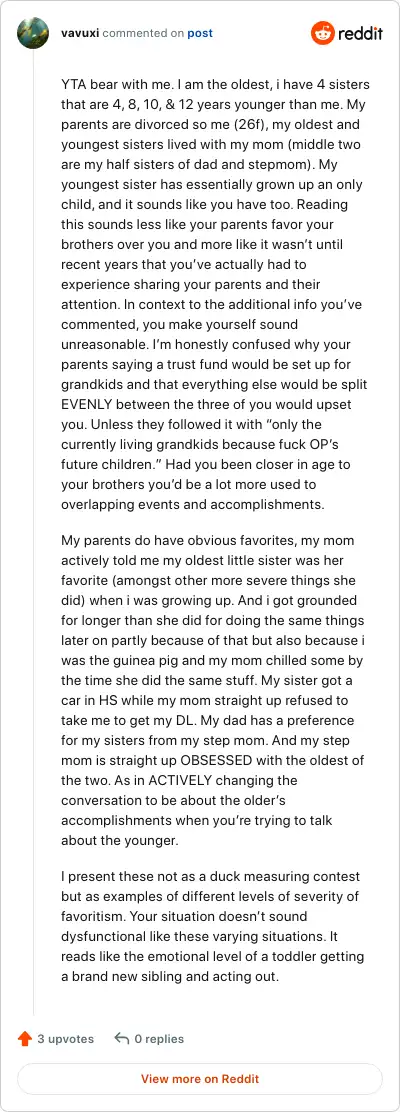This screenshot has width=400, height=1112.
Task: Open the vavuxi username profile
Action: pos(80,33)
